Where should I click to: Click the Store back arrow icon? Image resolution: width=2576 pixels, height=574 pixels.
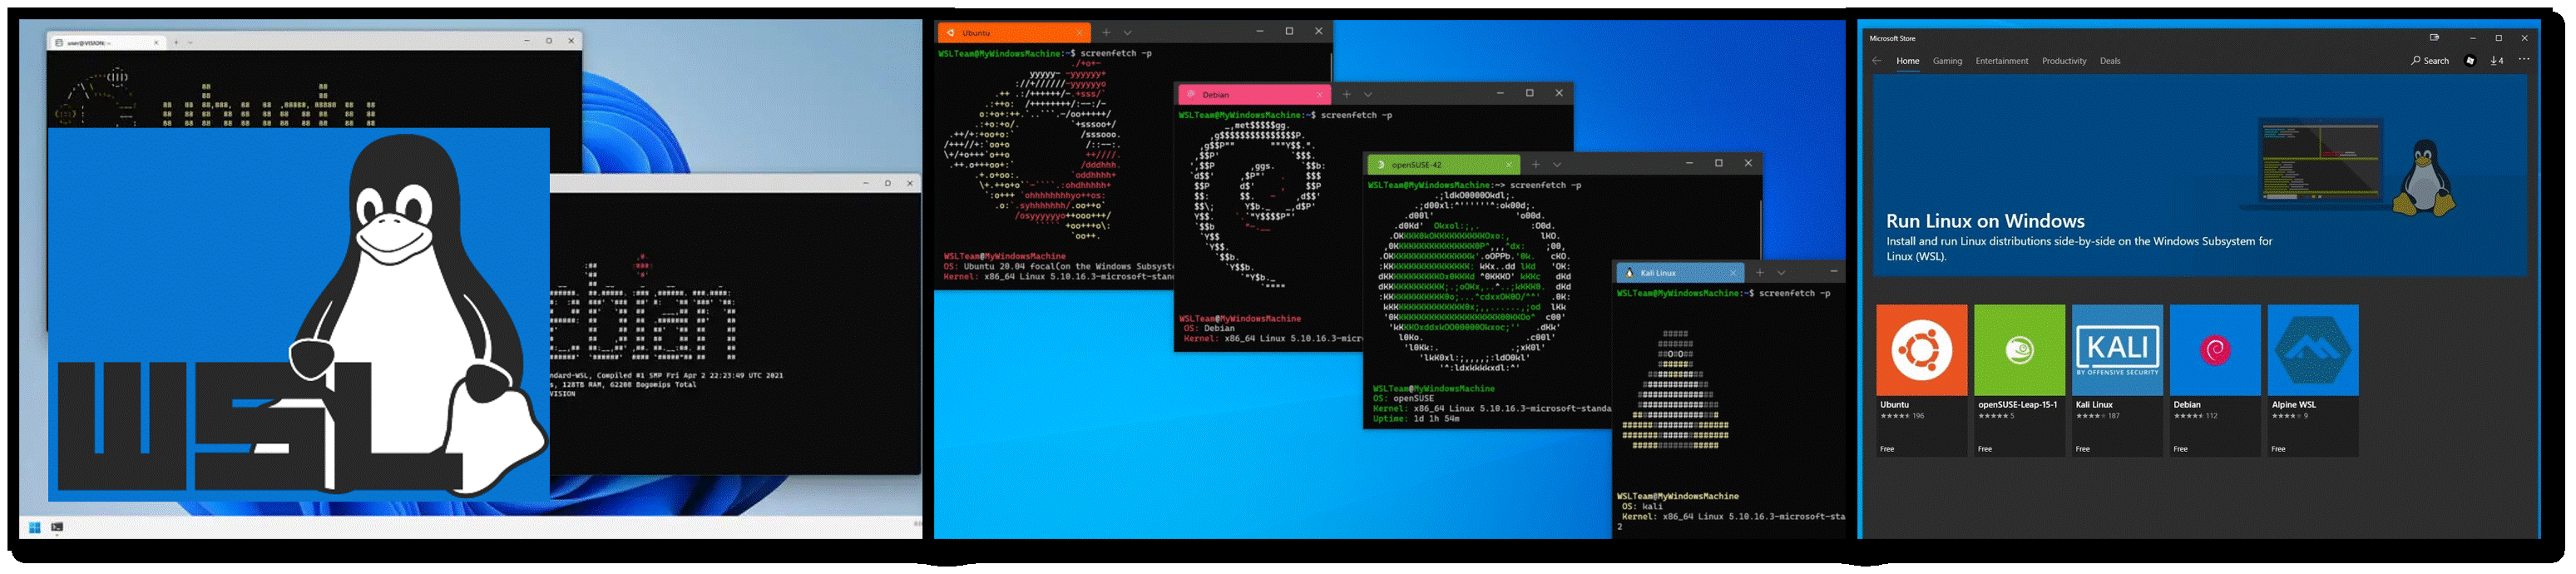pyautogui.click(x=1877, y=61)
